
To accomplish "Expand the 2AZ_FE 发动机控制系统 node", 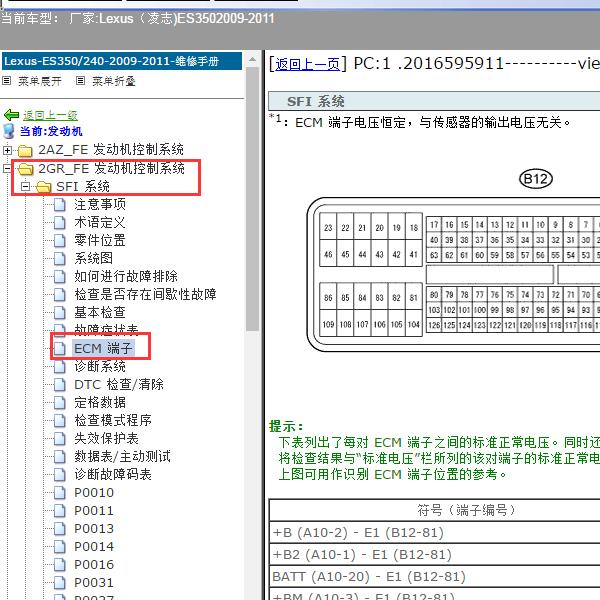I will [x=7, y=150].
